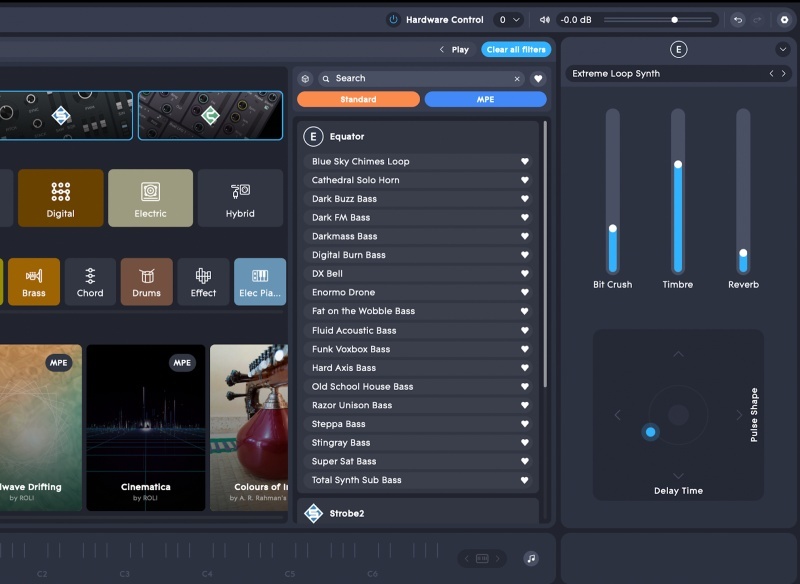Choose the Hybrid category icon tile
The height and width of the screenshot is (584, 800).
[240, 198]
